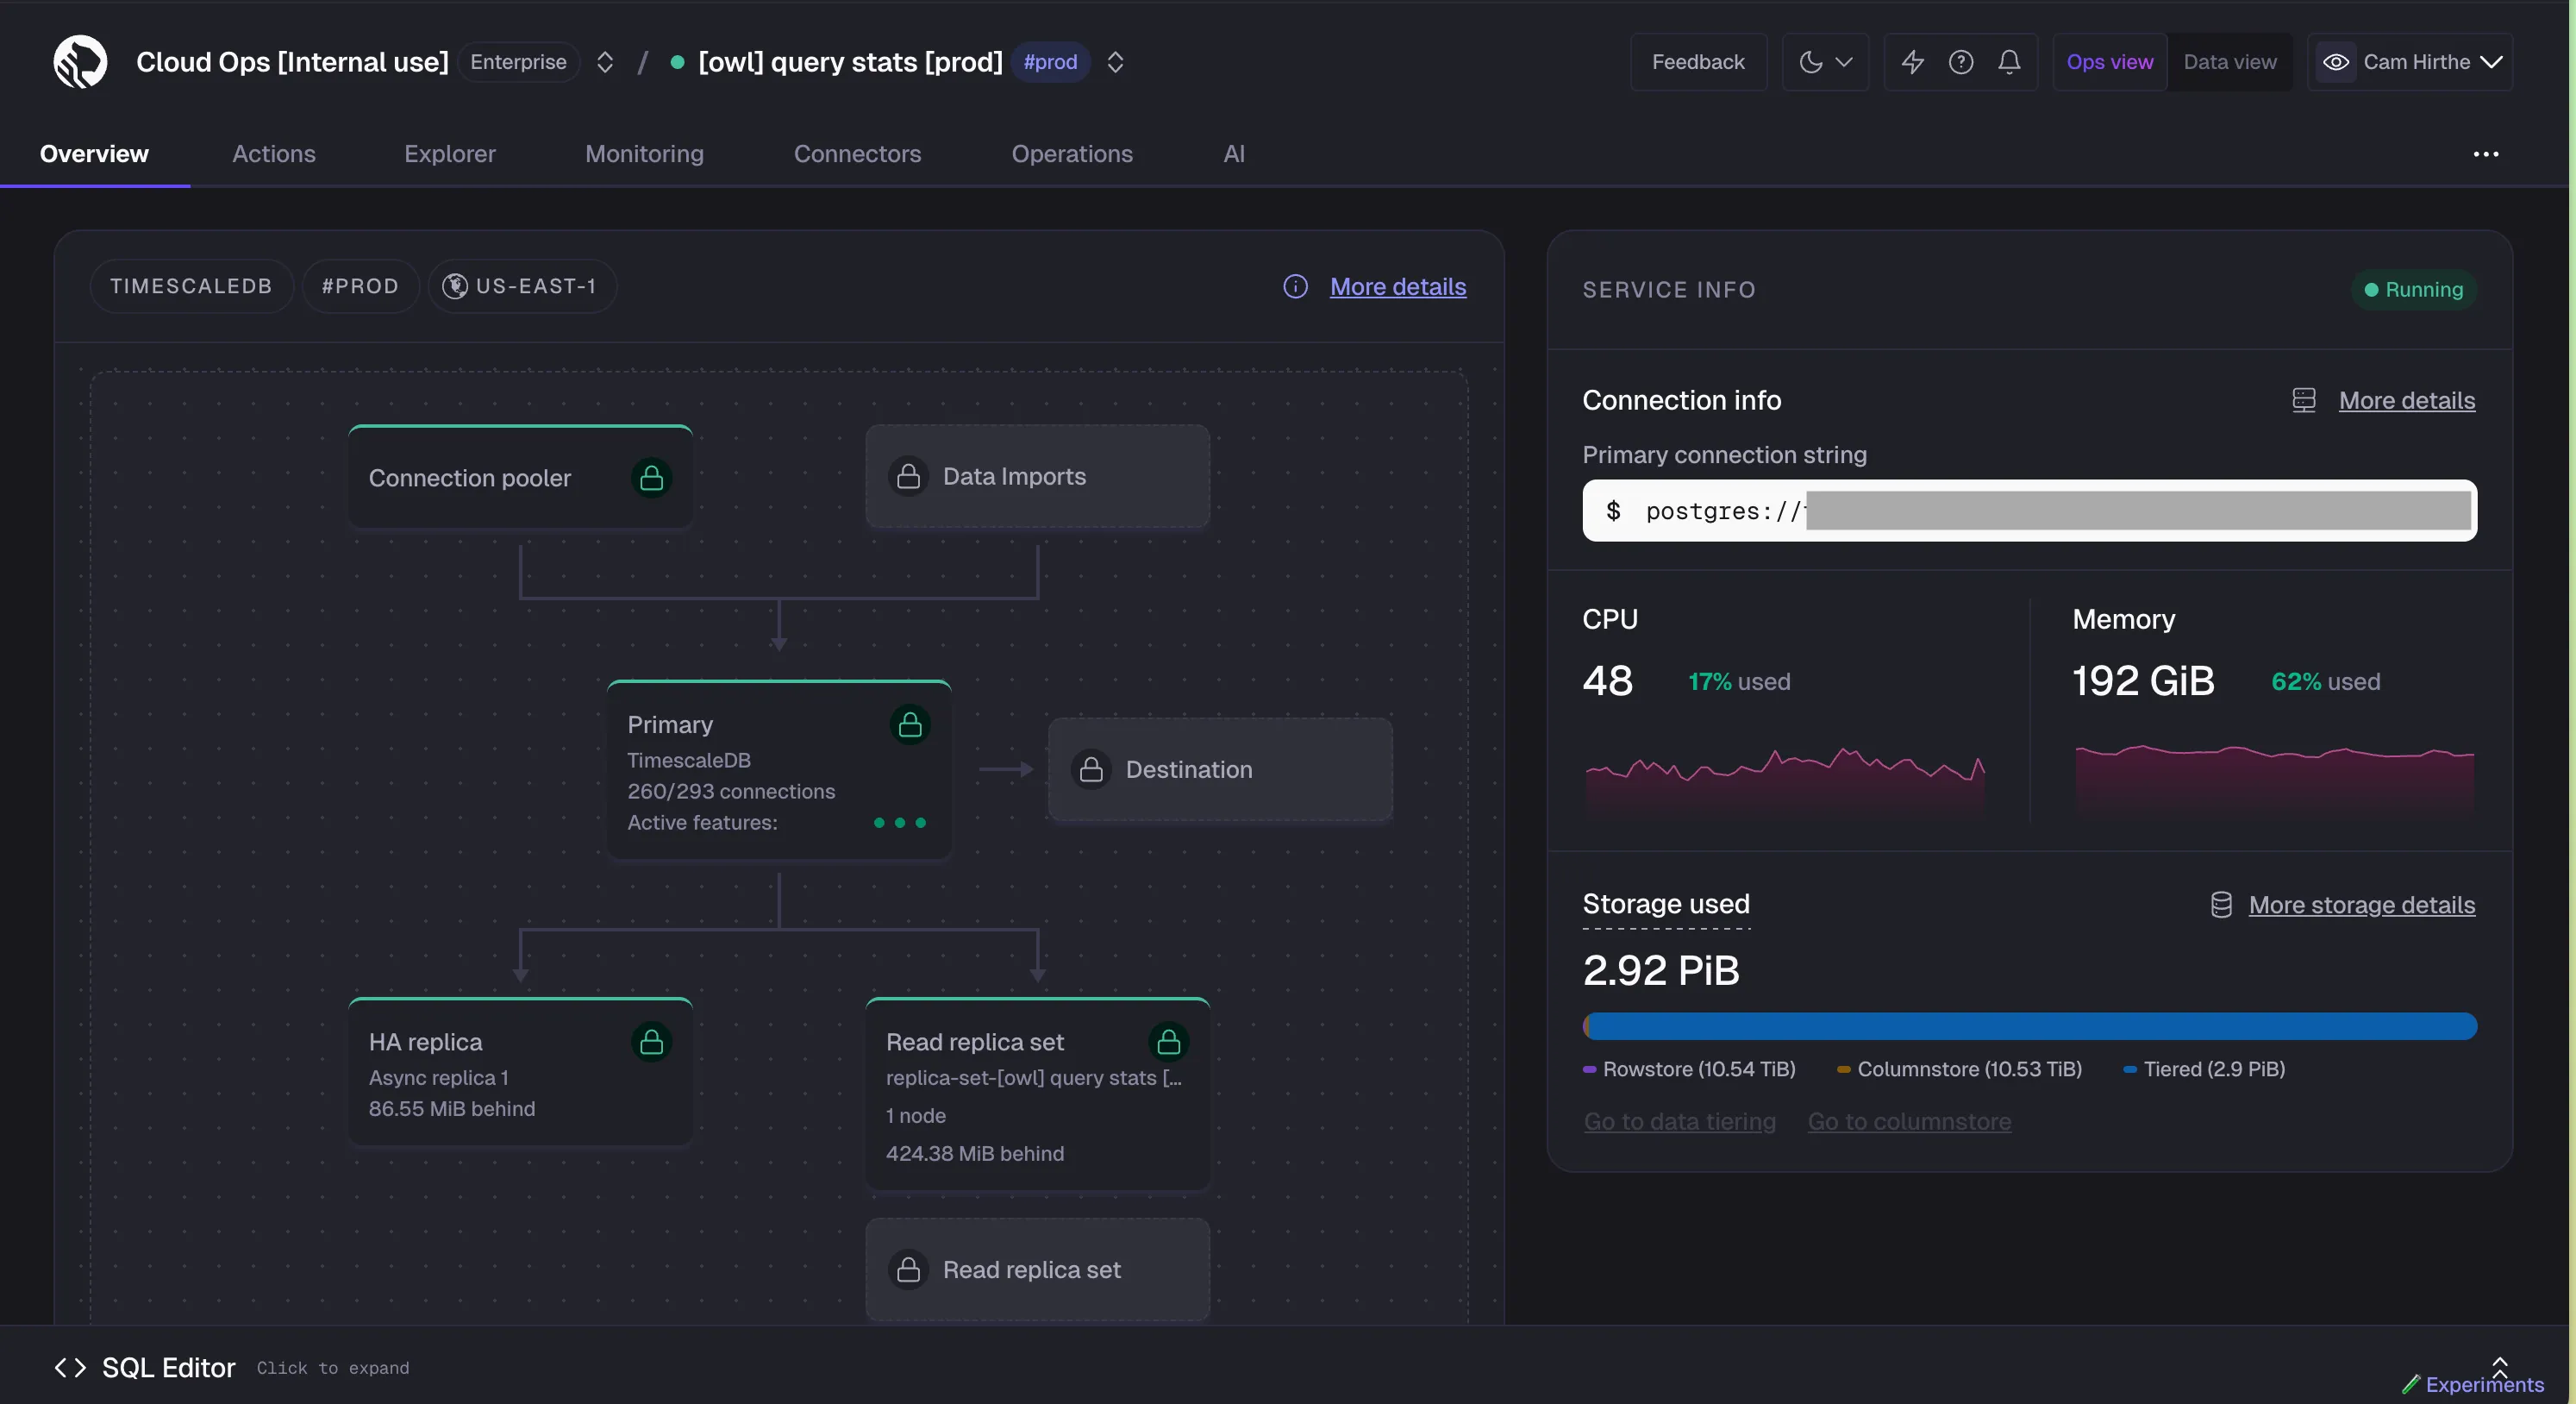Viewport: 2576px width, 1404px height.
Task: Go to the Explorer tab
Action: pyautogui.click(x=449, y=154)
